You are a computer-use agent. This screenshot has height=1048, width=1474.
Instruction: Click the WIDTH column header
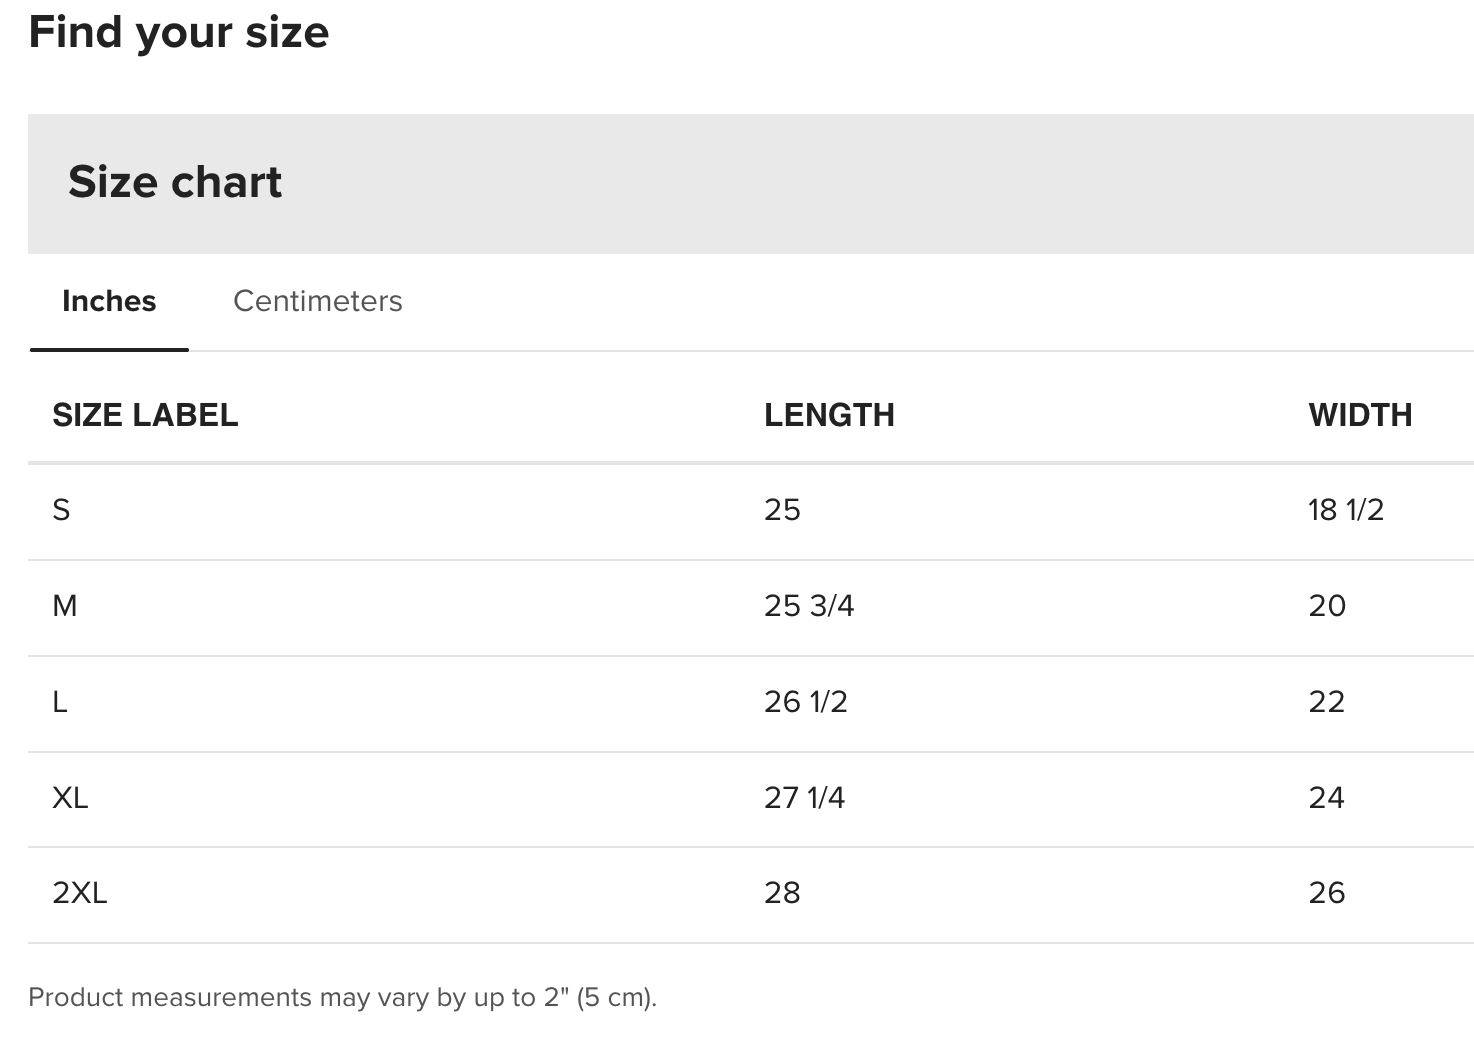coord(1360,415)
